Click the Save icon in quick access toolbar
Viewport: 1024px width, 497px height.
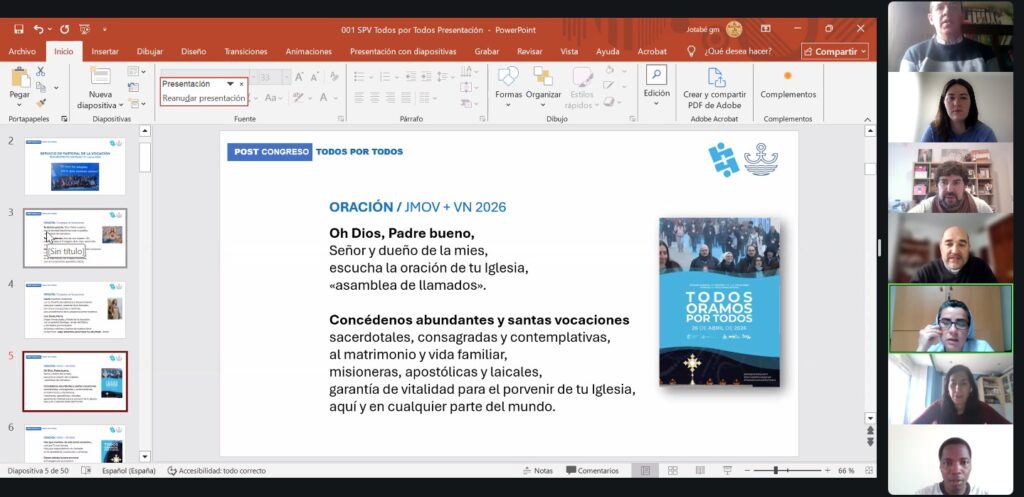point(18,30)
